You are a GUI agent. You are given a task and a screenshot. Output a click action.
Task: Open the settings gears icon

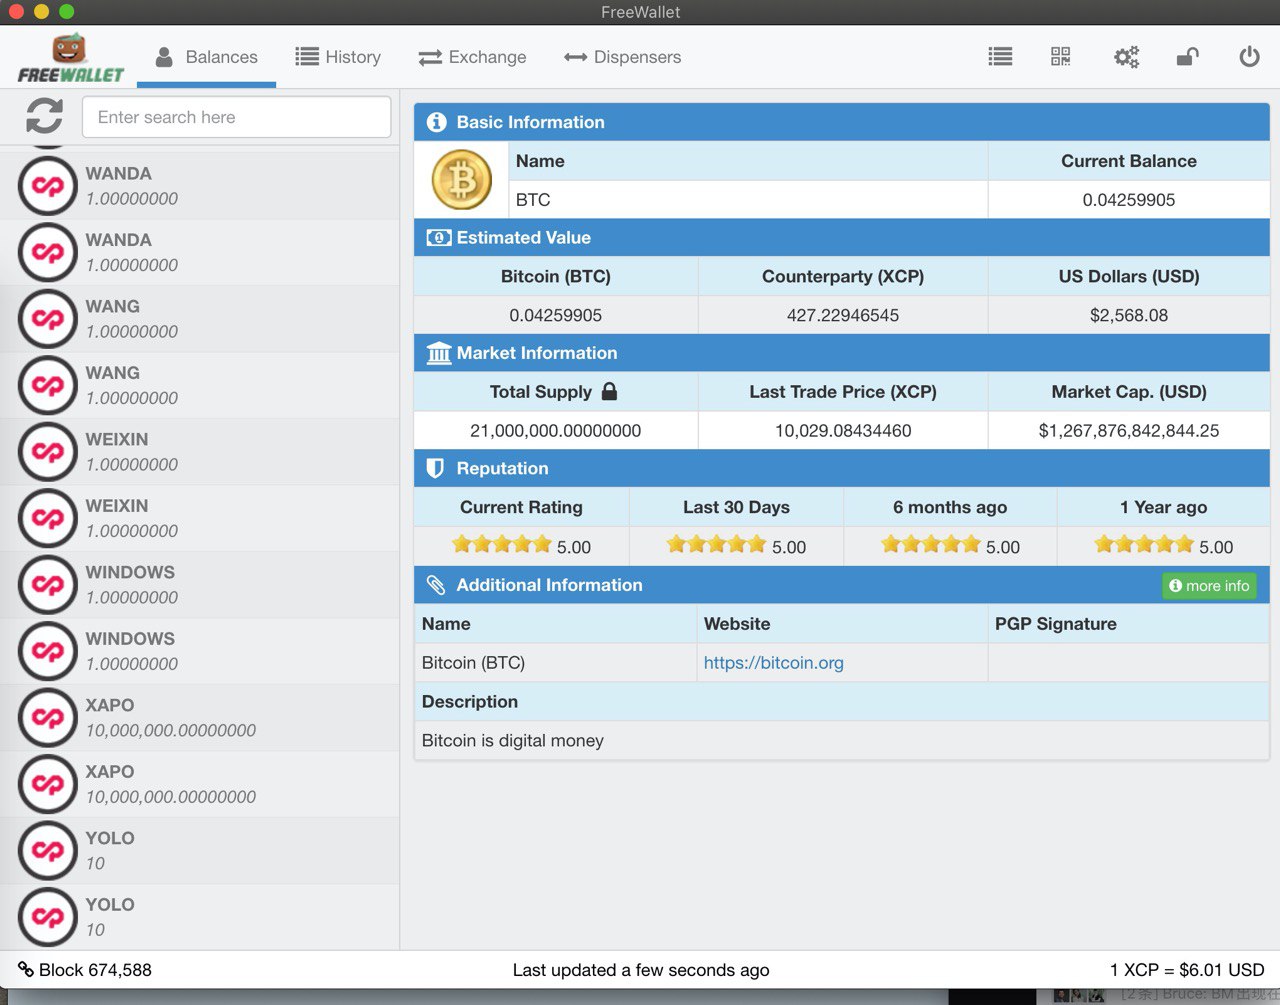pyautogui.click(x=1127, y=57)
